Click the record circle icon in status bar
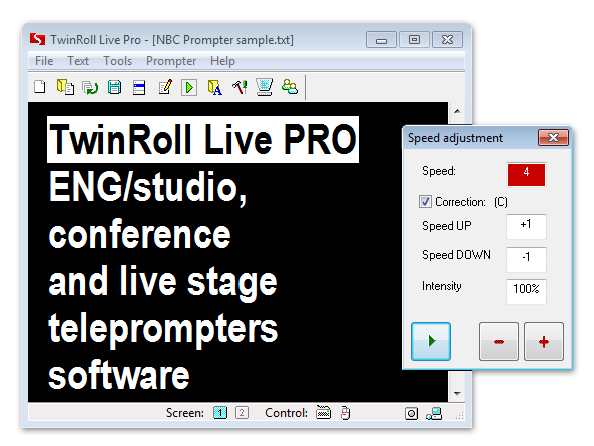This screenshot has height=446, width=594. tap(411, 413)
